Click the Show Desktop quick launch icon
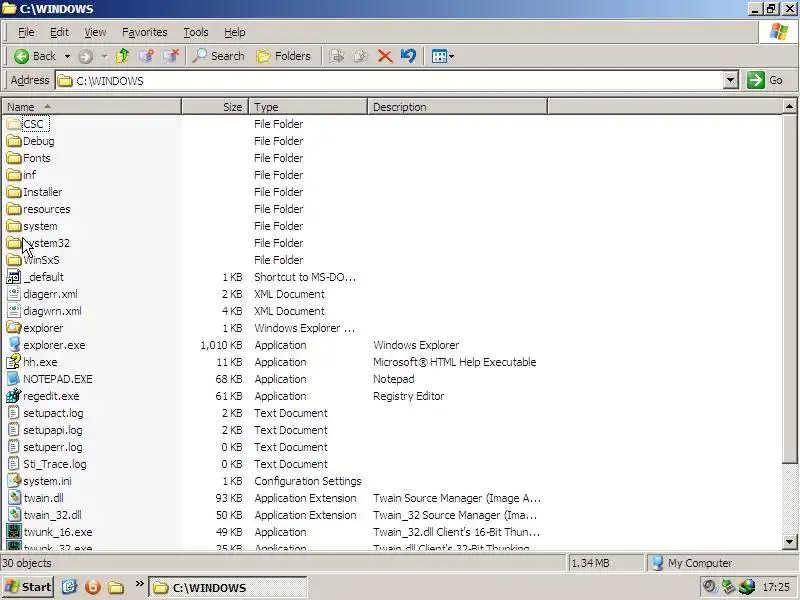 point(69,587)
